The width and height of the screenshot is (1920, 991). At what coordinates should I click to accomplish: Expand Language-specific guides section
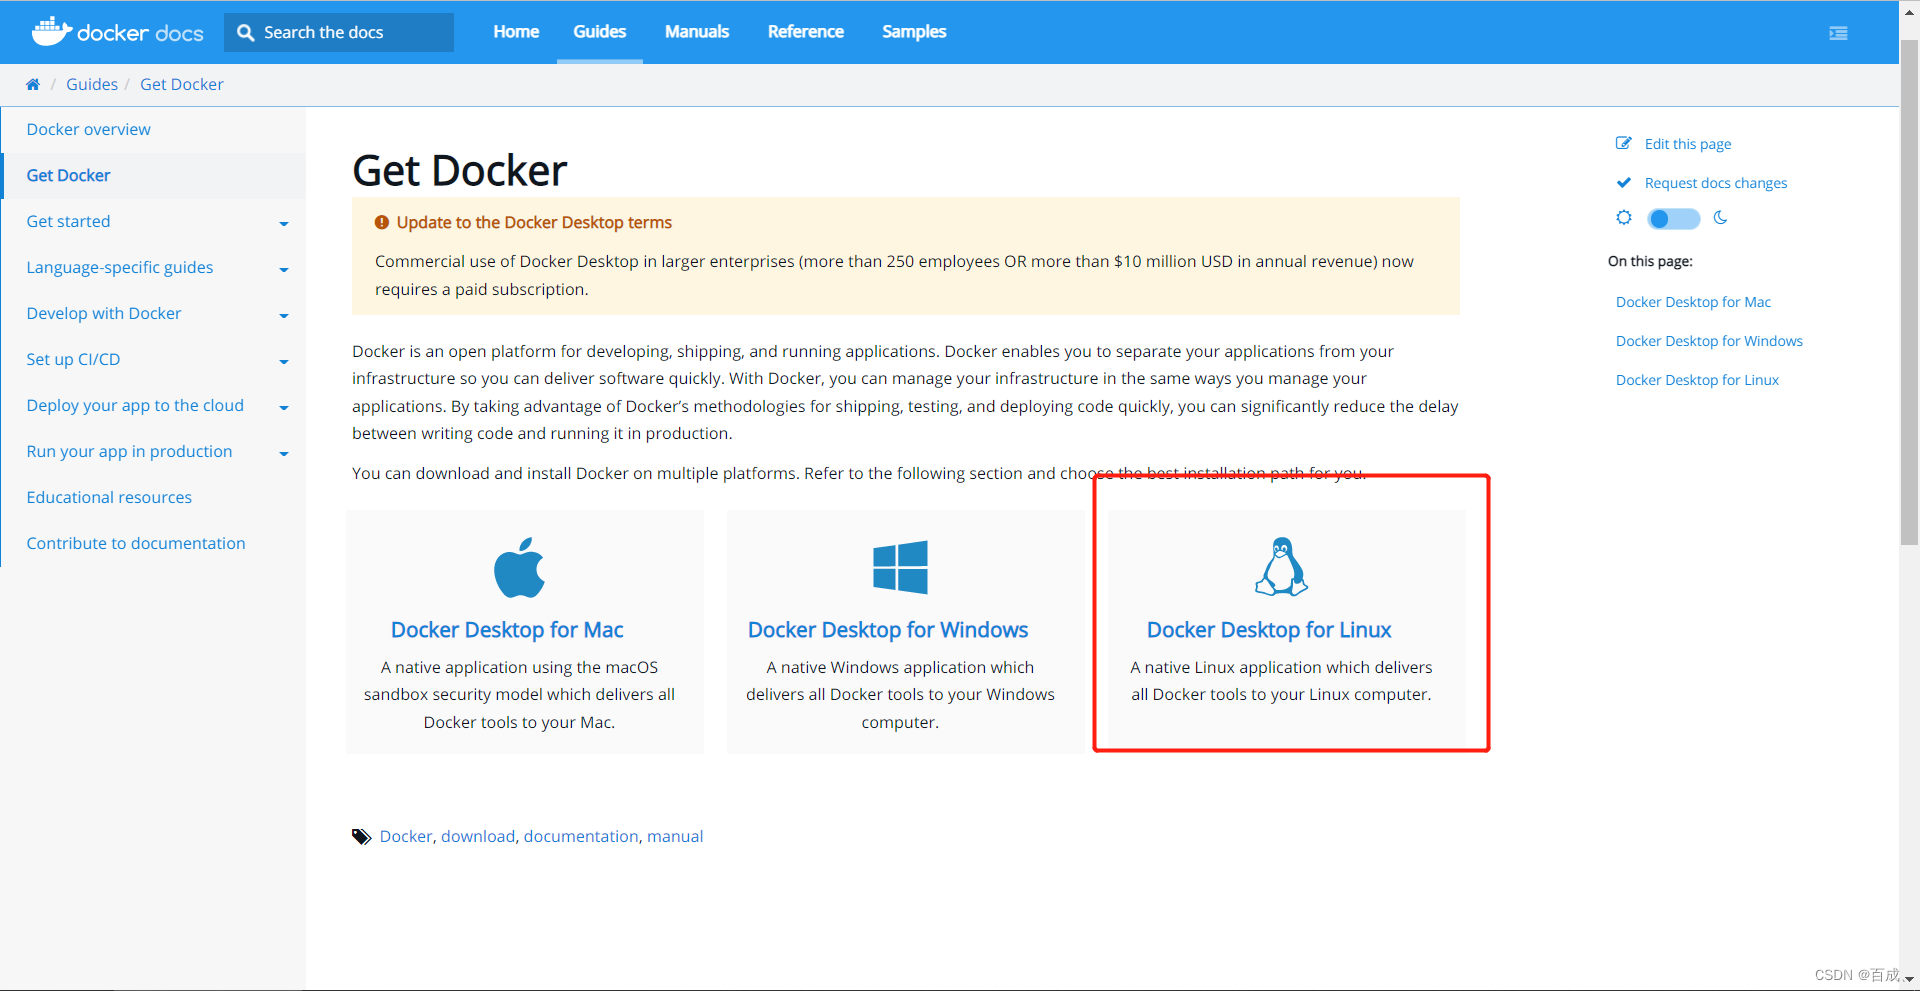point(284,269)
